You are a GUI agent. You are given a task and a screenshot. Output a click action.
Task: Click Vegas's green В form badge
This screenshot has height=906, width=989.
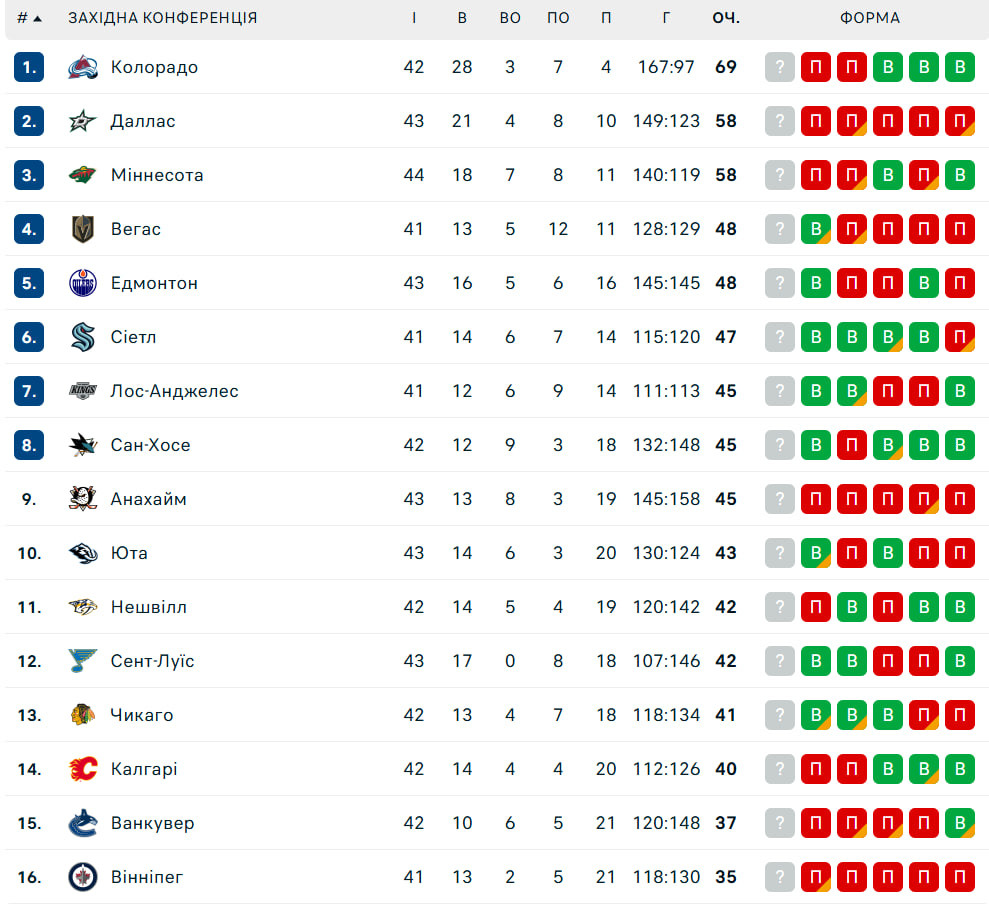pos(816,229)
